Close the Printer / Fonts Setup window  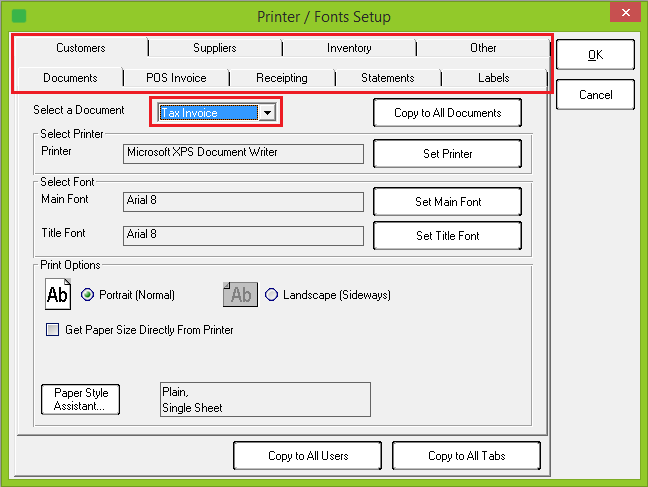[x=625, y=12]
